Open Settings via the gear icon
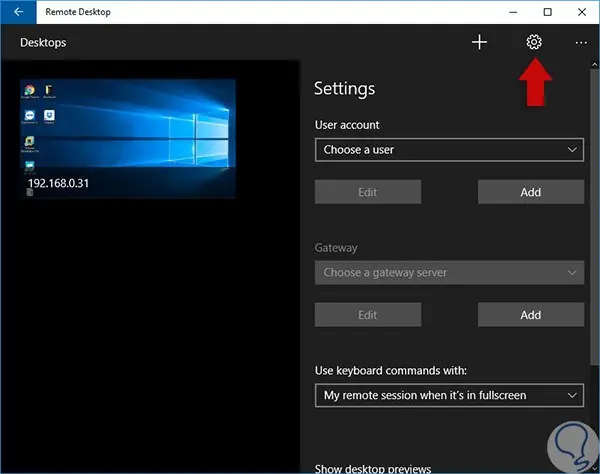Screen dimensions: 600x474 tap(534, 42)
